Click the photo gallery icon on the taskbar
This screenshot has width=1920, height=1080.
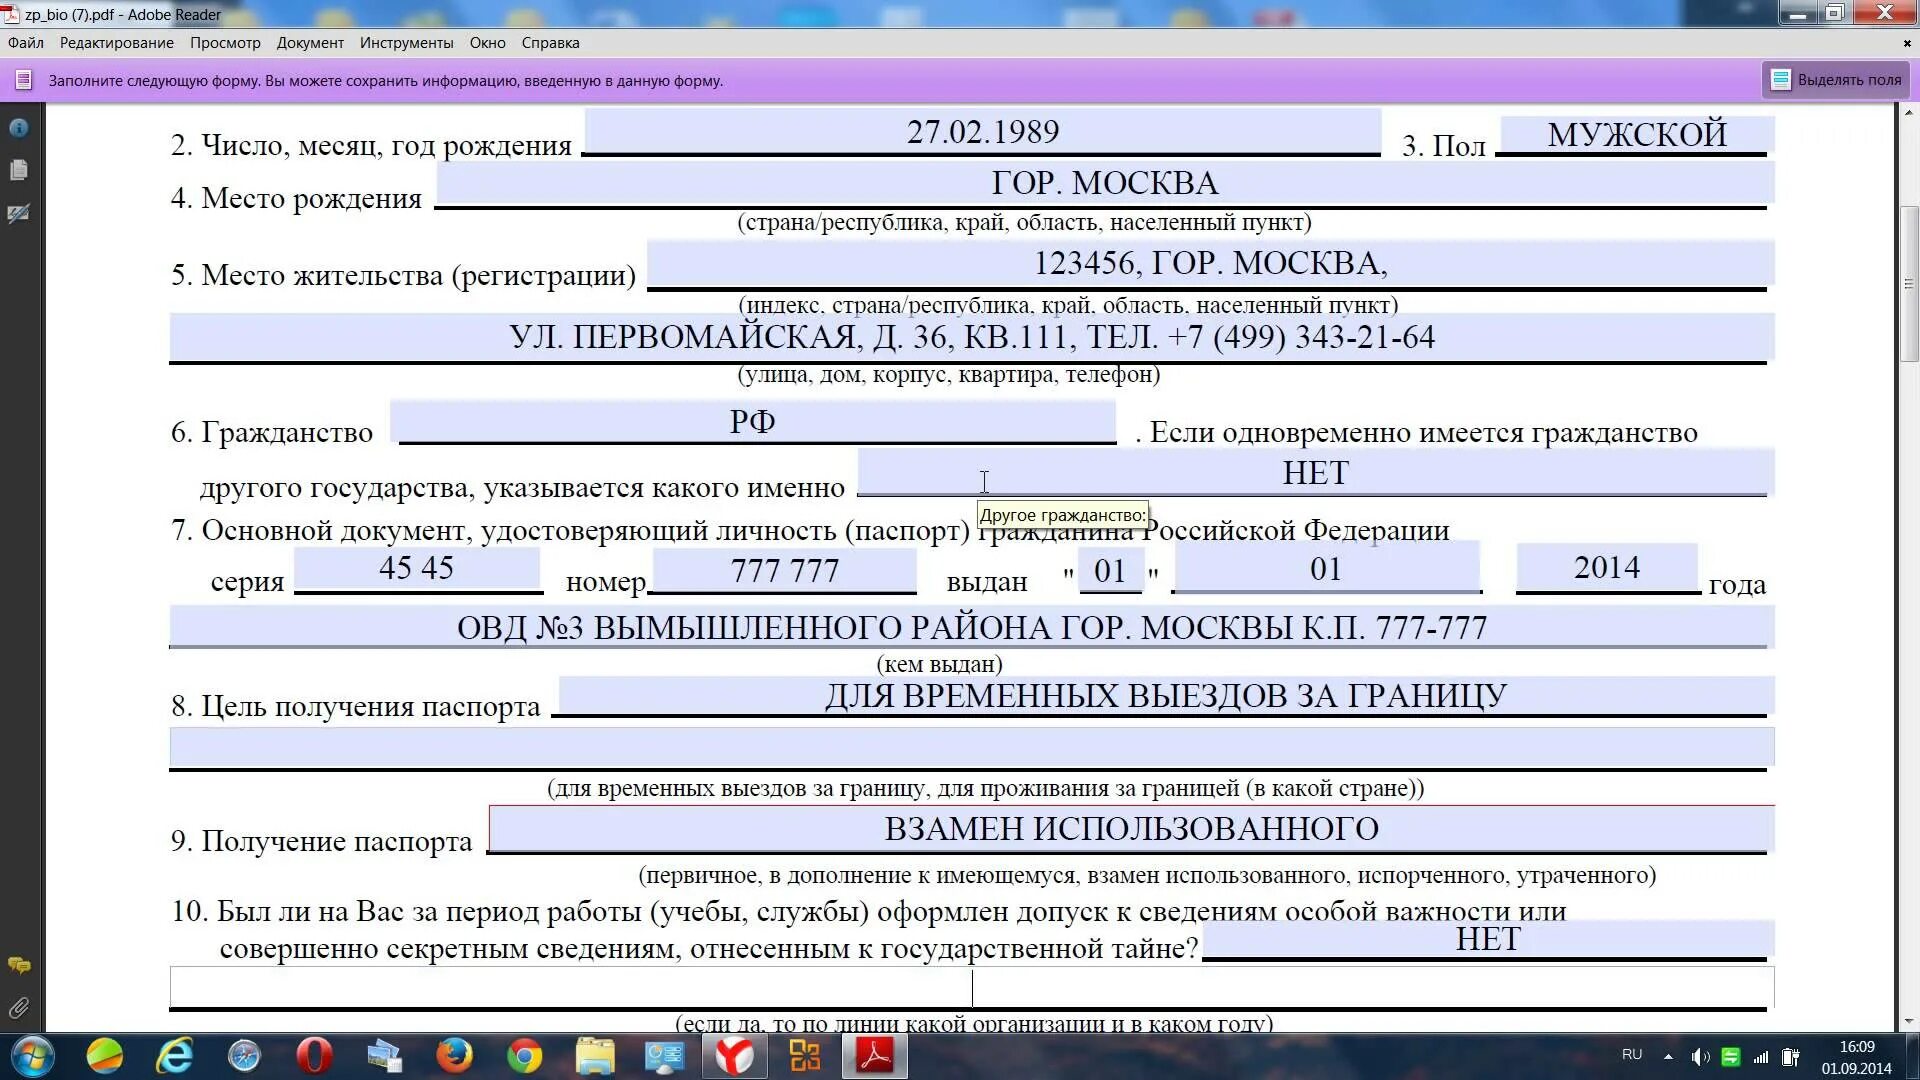384,1056
